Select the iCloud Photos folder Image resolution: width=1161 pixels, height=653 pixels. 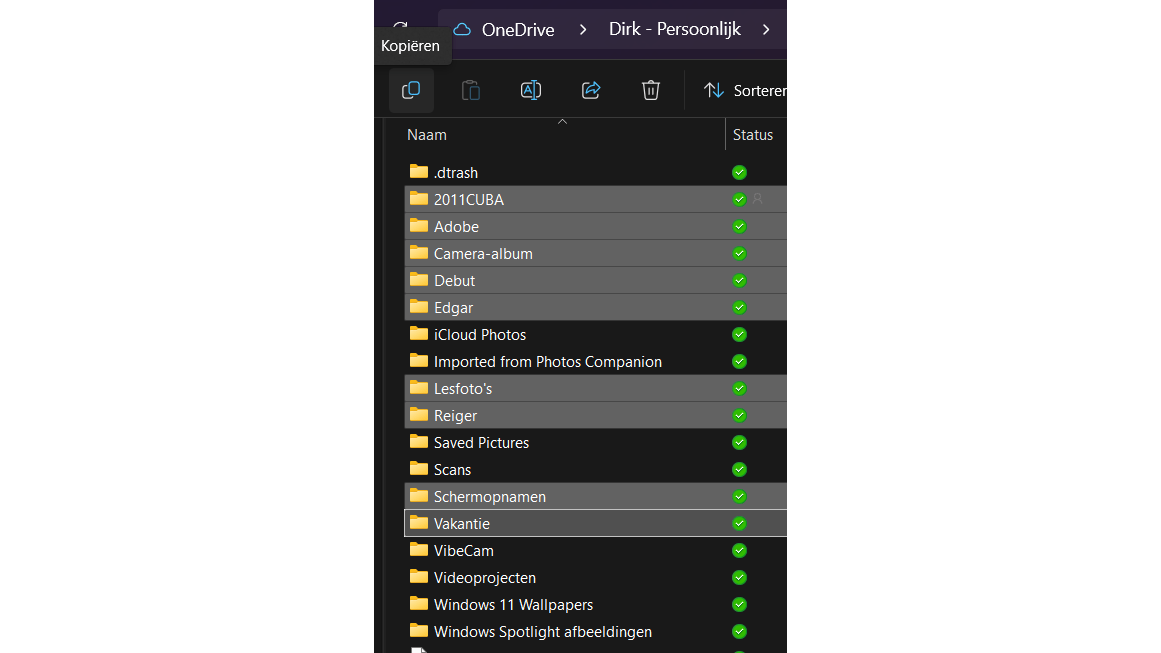click(x=479, y=334)
